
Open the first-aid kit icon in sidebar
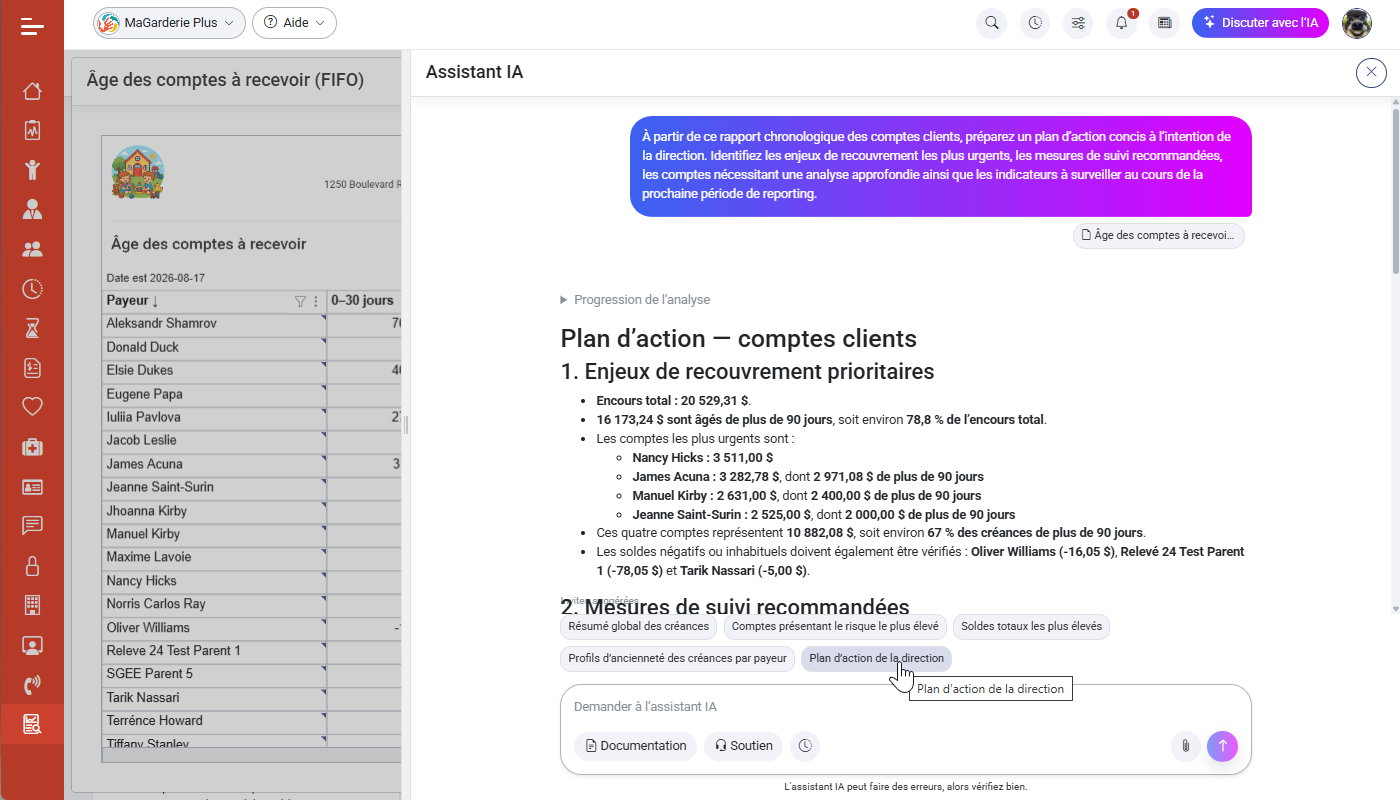pyautogui.click(x=32, y=446)
